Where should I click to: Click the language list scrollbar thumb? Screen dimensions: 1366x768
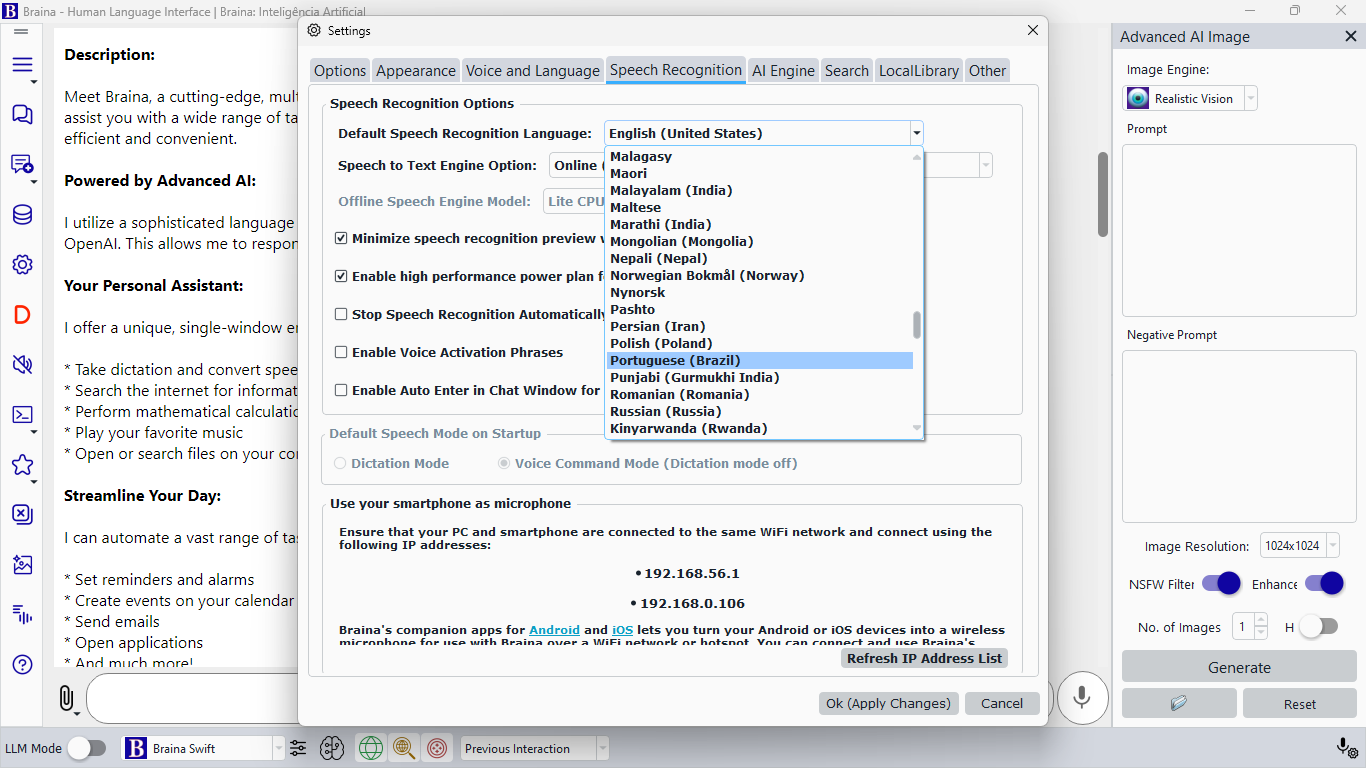(x=917, y=325)
